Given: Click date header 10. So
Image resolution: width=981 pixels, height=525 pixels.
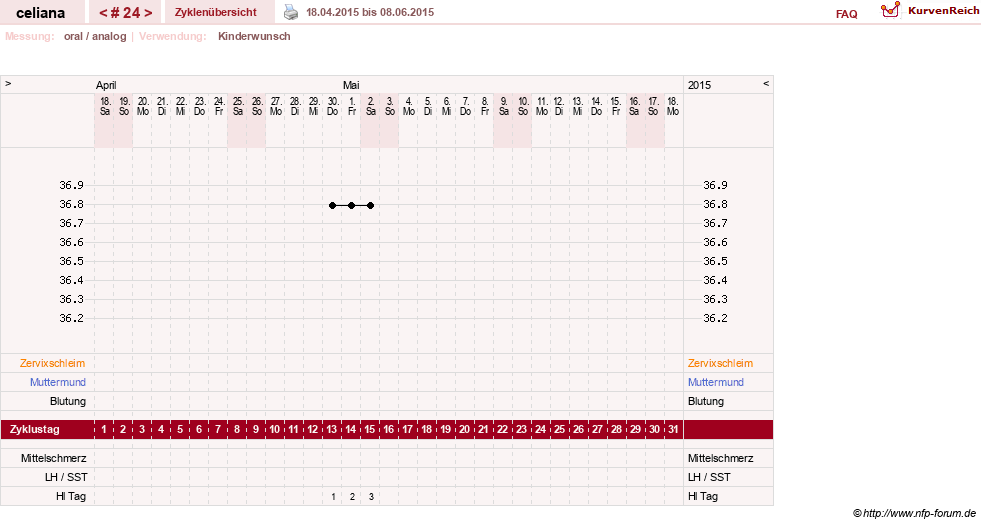Looking at the screenshot, I should point(522,106).
